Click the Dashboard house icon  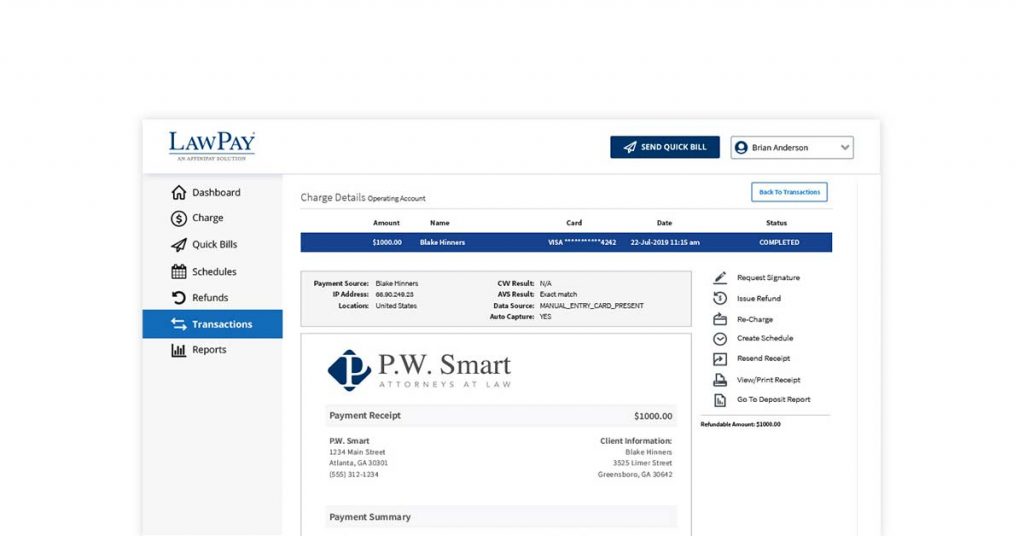coord(178,193)
